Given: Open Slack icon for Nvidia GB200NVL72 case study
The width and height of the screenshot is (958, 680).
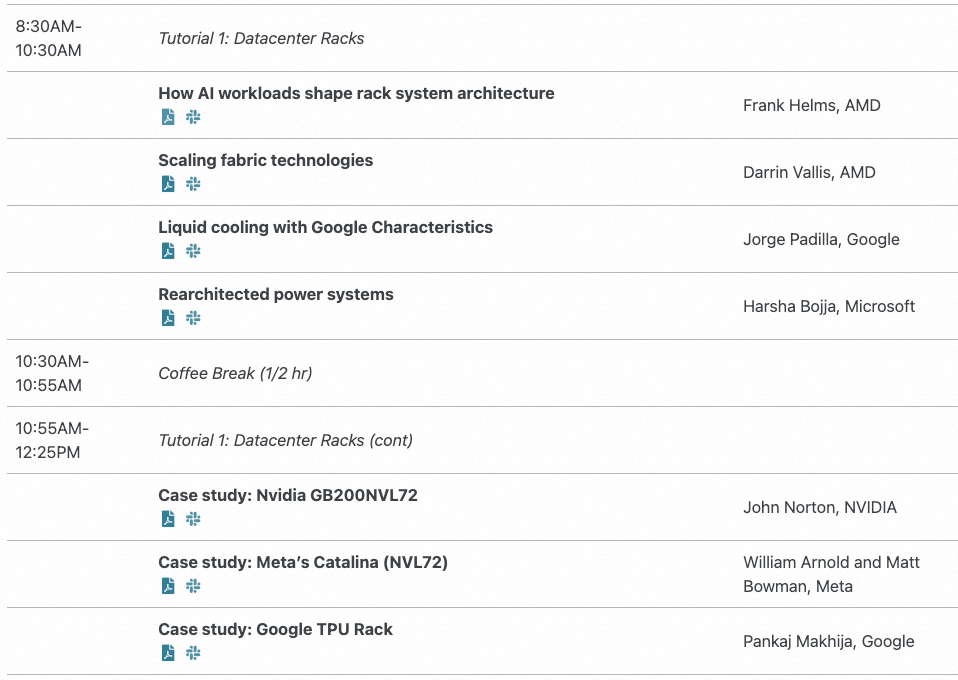Looking at the screenshot, I should point(193,519).
